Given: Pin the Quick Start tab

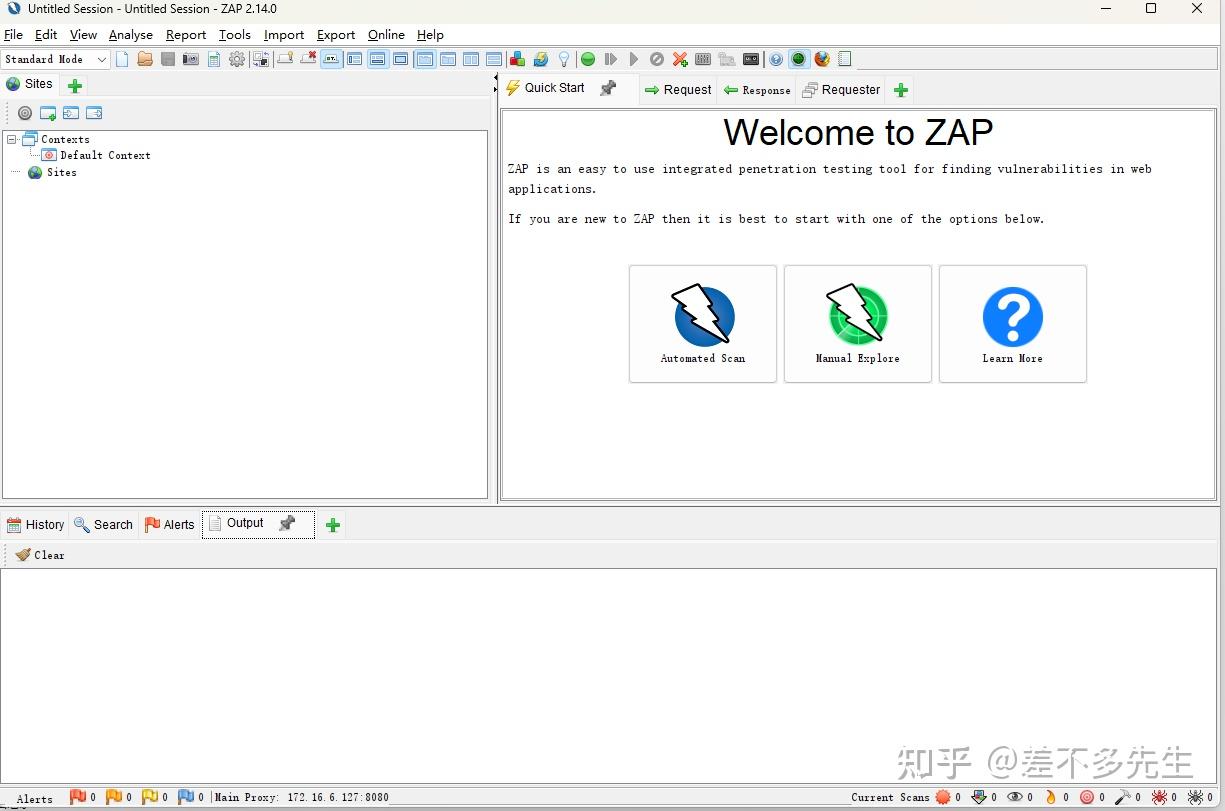Looking at the screenshot, I should tap(609, 88).
